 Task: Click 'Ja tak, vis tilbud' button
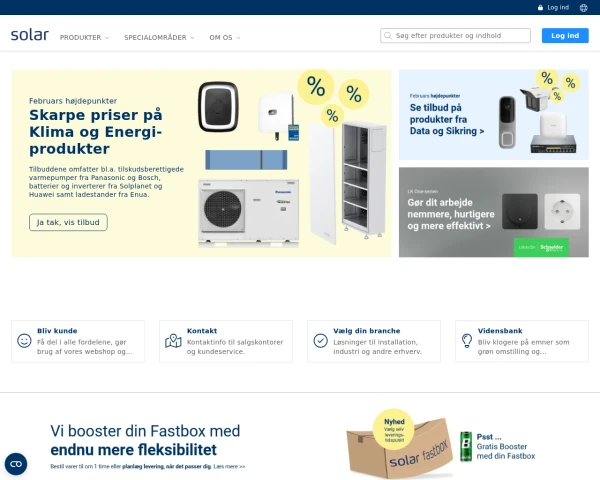(68, 222)
